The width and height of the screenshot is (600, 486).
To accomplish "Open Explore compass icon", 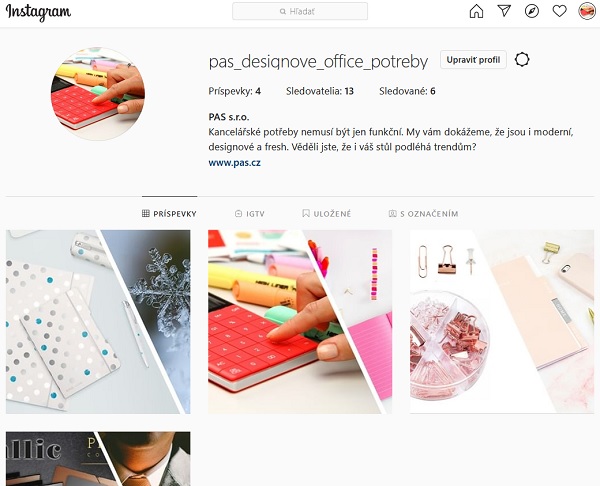I will click(x=532, y=11).
